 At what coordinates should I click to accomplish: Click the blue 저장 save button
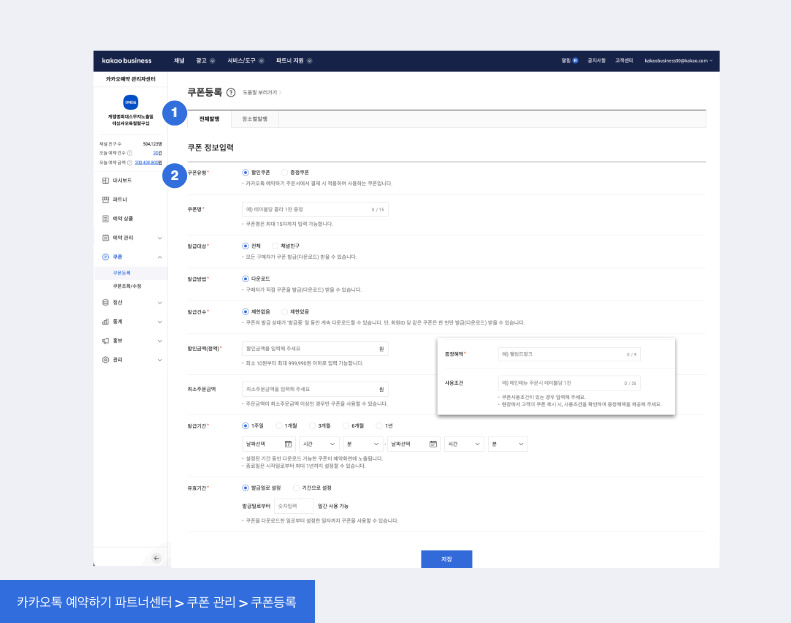446,559
